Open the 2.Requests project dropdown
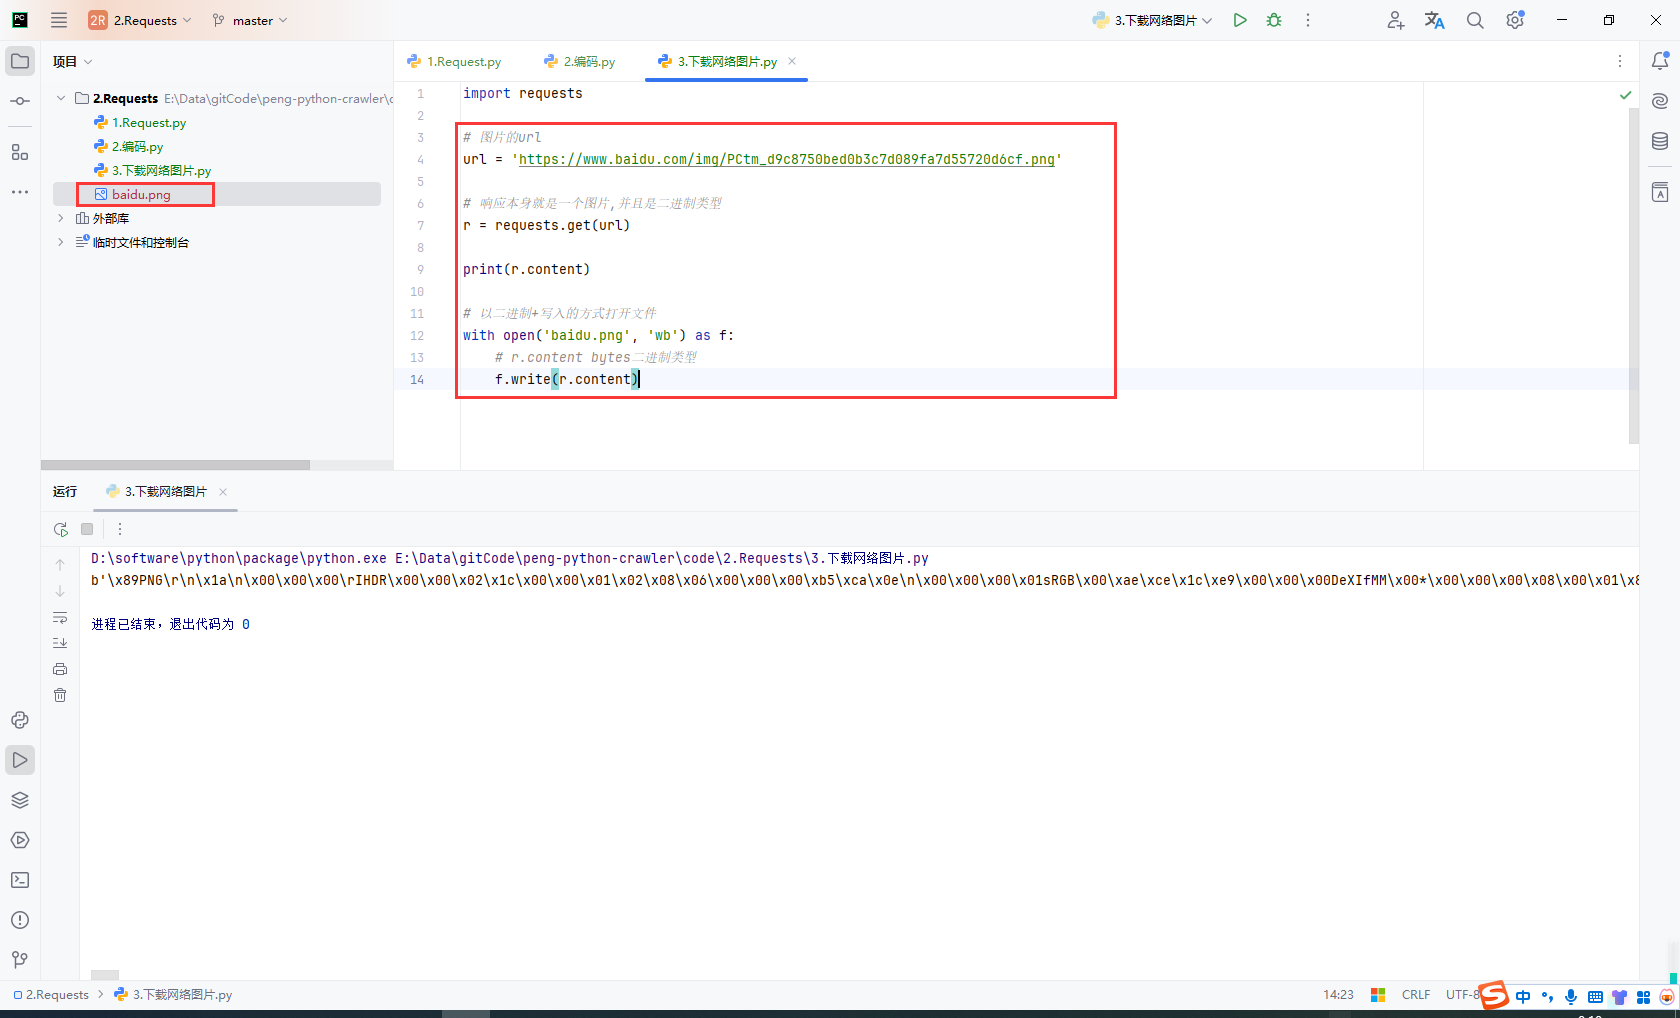Viewport: 1680px width, 1018px height. pyautogui.click(x=140, y=20)
